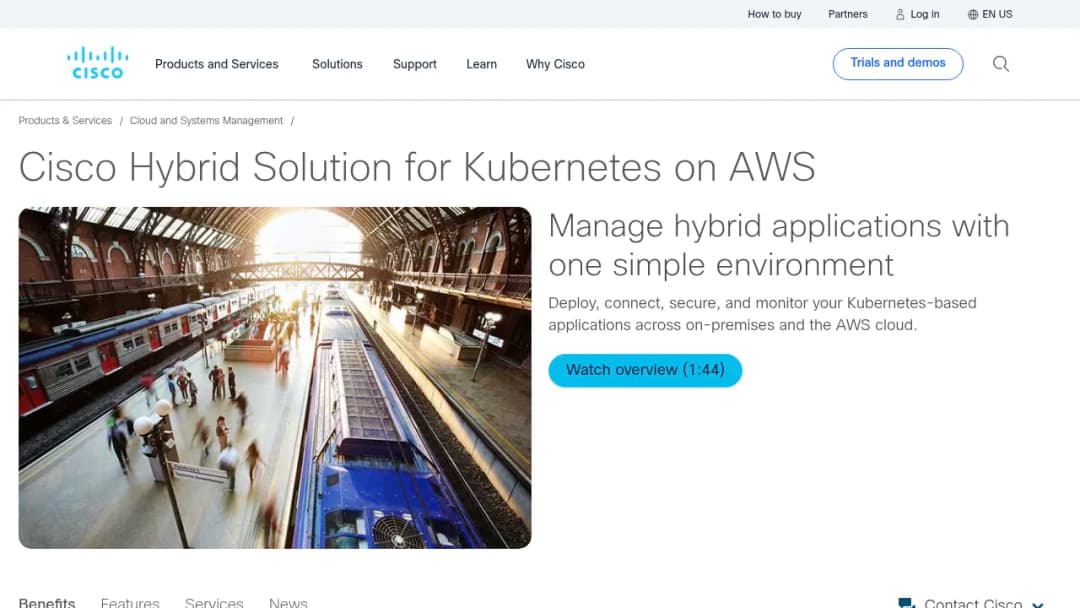Click the 'Deploy, connect, secure' description text
1080x608 pixels.
(x=762, y=314)
